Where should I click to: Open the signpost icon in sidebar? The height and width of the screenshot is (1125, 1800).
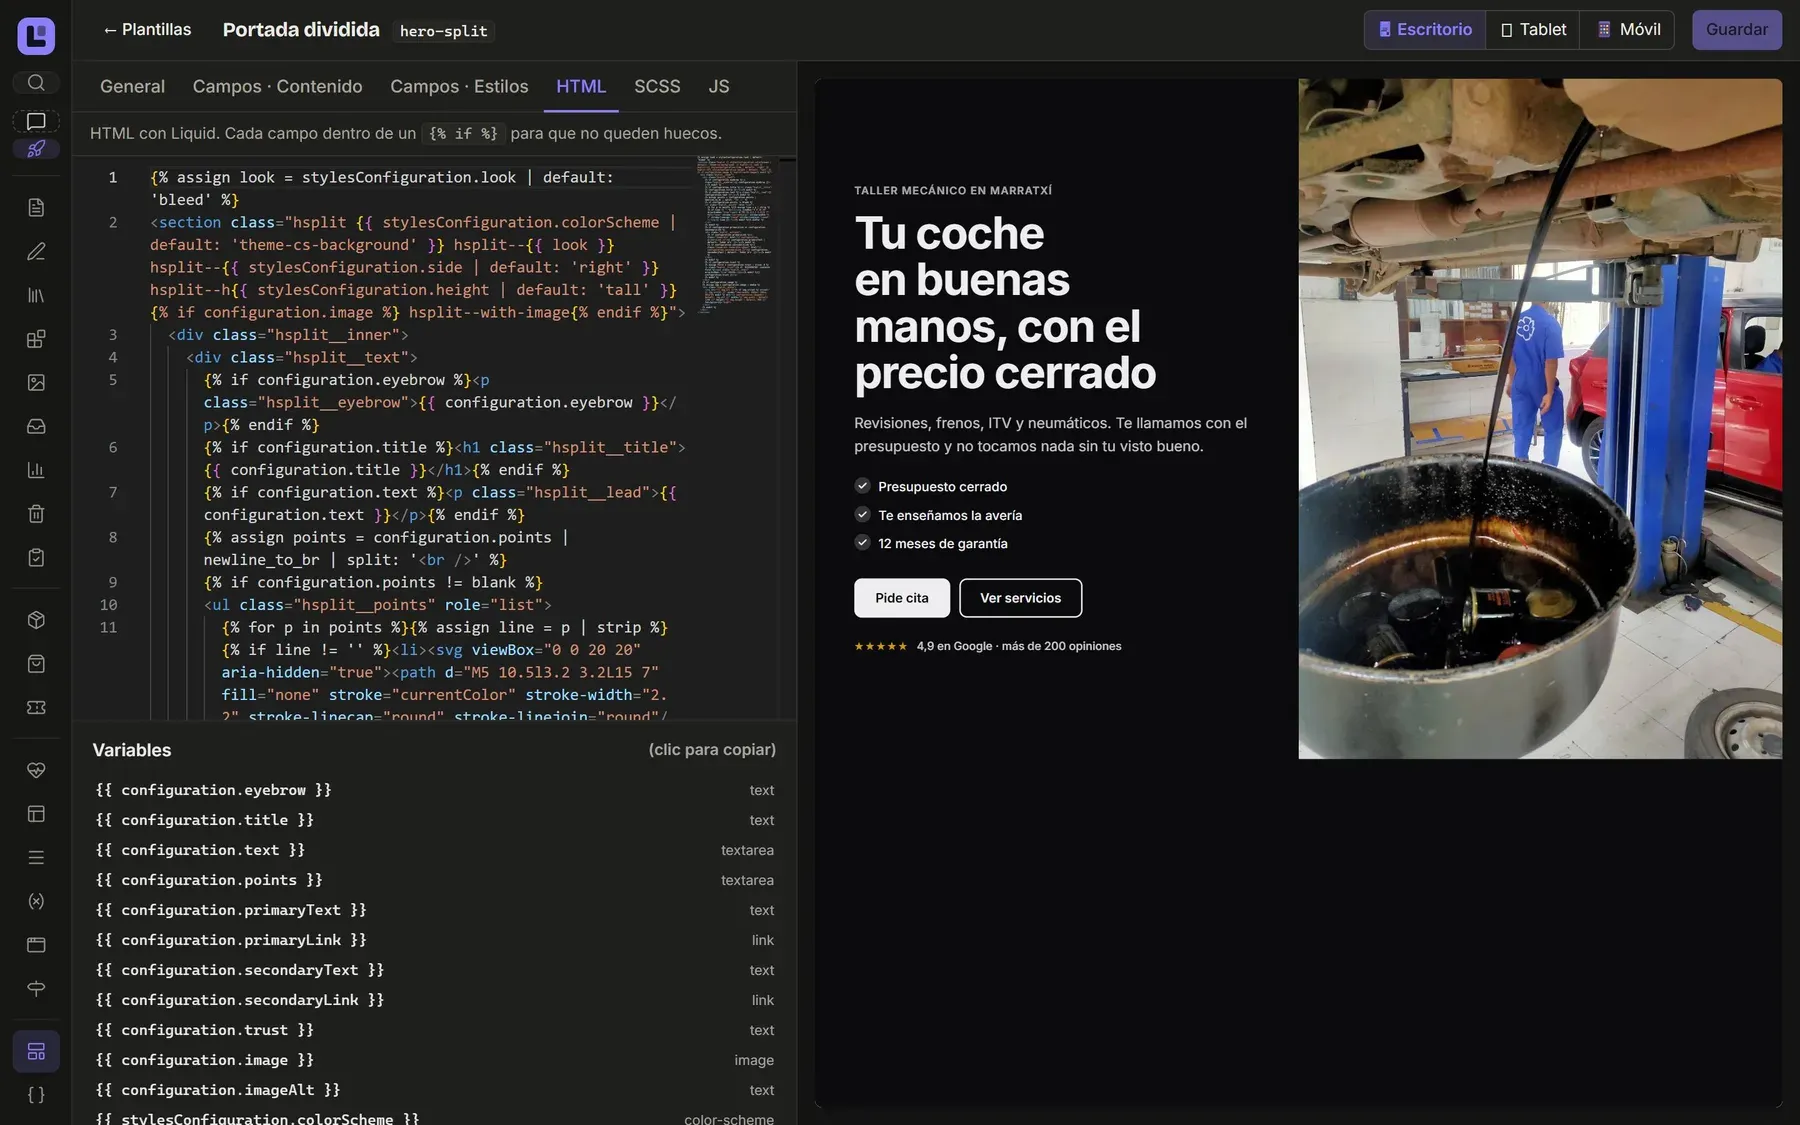coord(36,989)
